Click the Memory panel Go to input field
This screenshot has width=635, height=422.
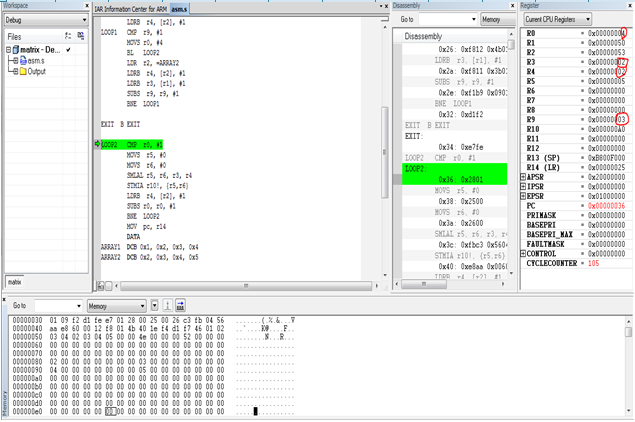pyautogui.click(x=55, y=306)
